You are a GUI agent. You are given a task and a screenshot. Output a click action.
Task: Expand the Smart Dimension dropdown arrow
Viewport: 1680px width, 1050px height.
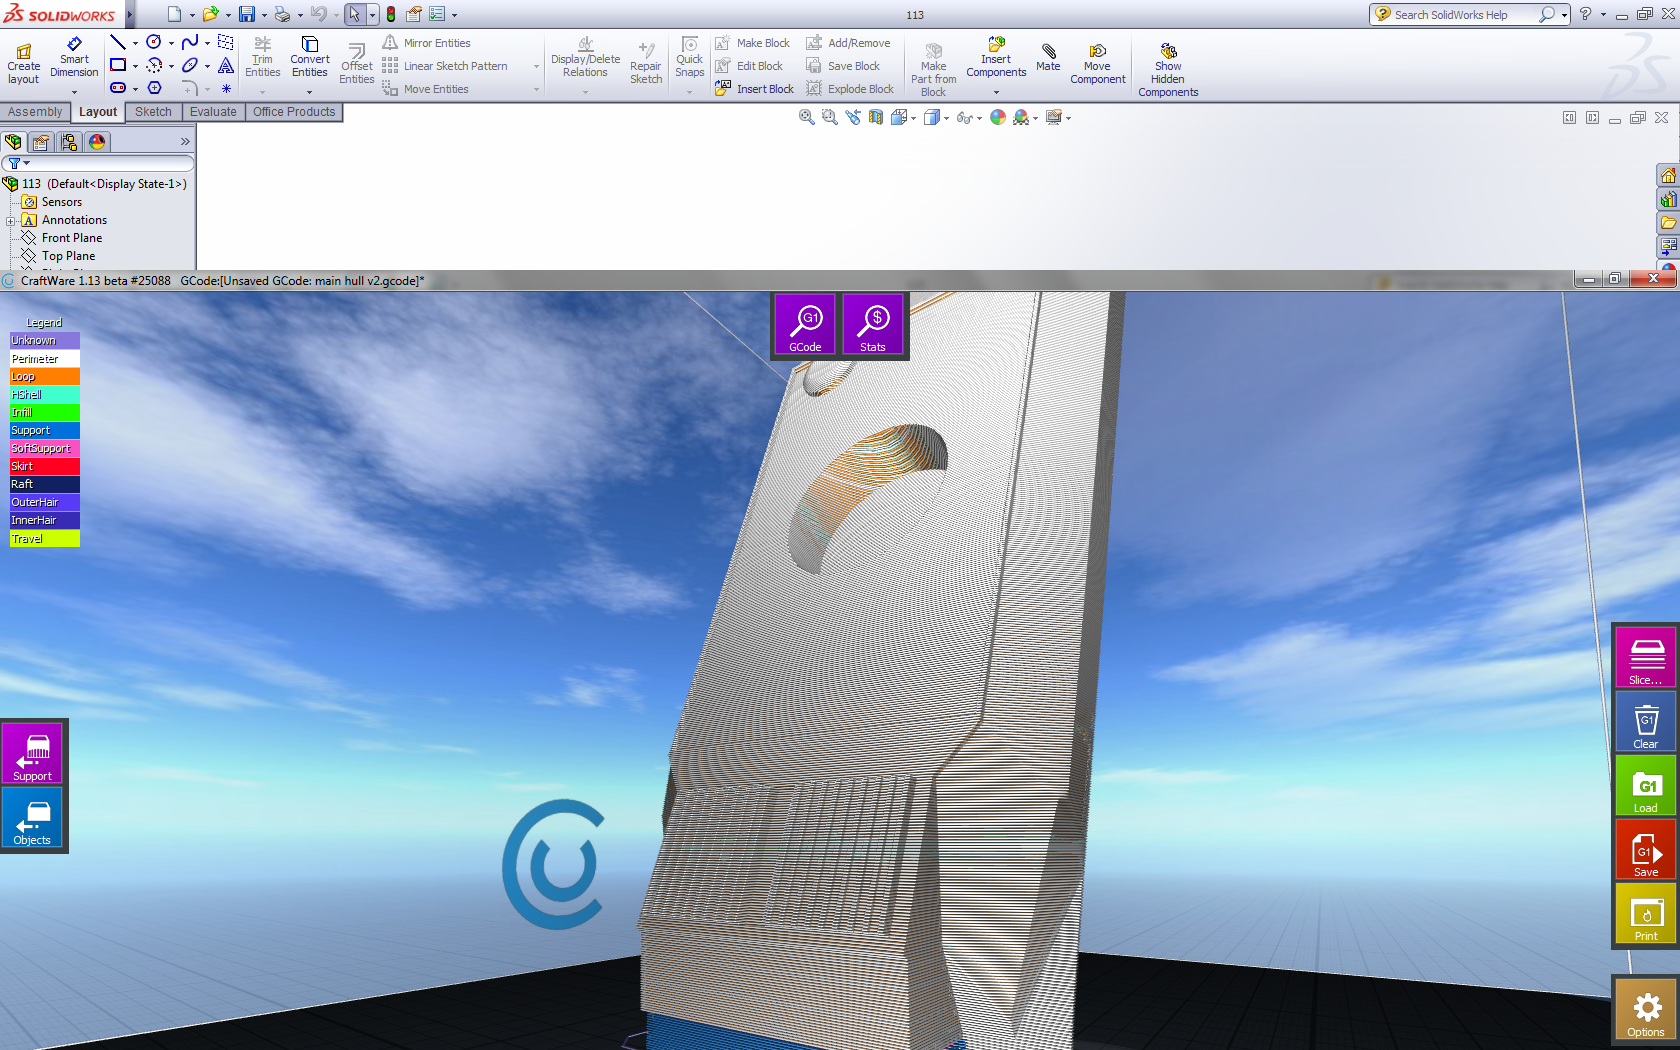coord(74,92)
